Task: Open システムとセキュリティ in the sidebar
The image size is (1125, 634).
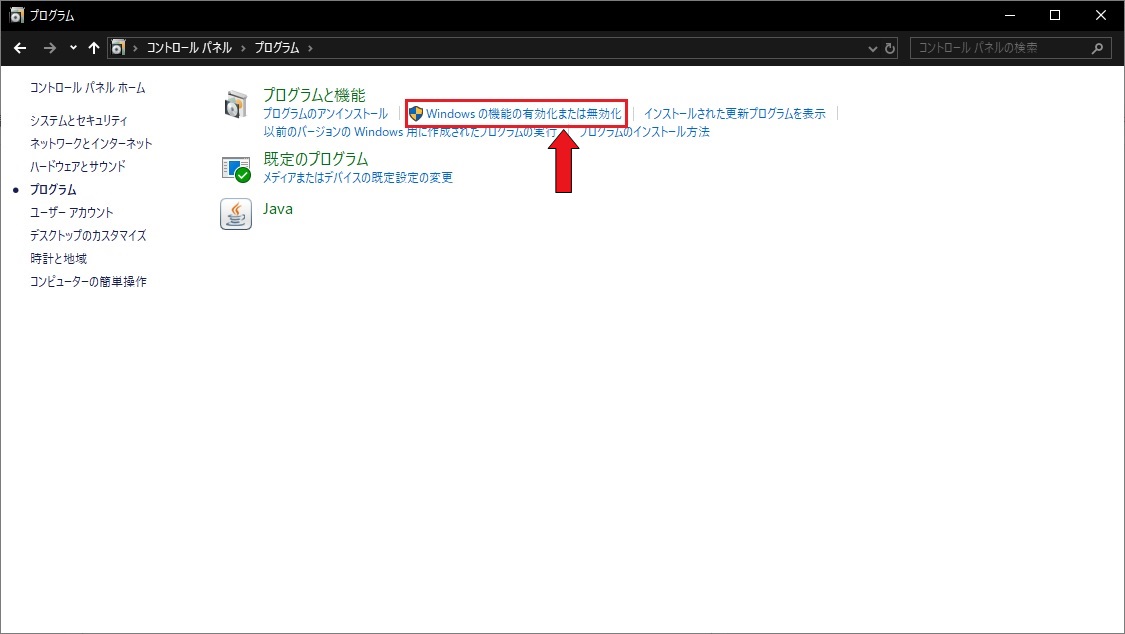Action: click(x=79, y=120)
